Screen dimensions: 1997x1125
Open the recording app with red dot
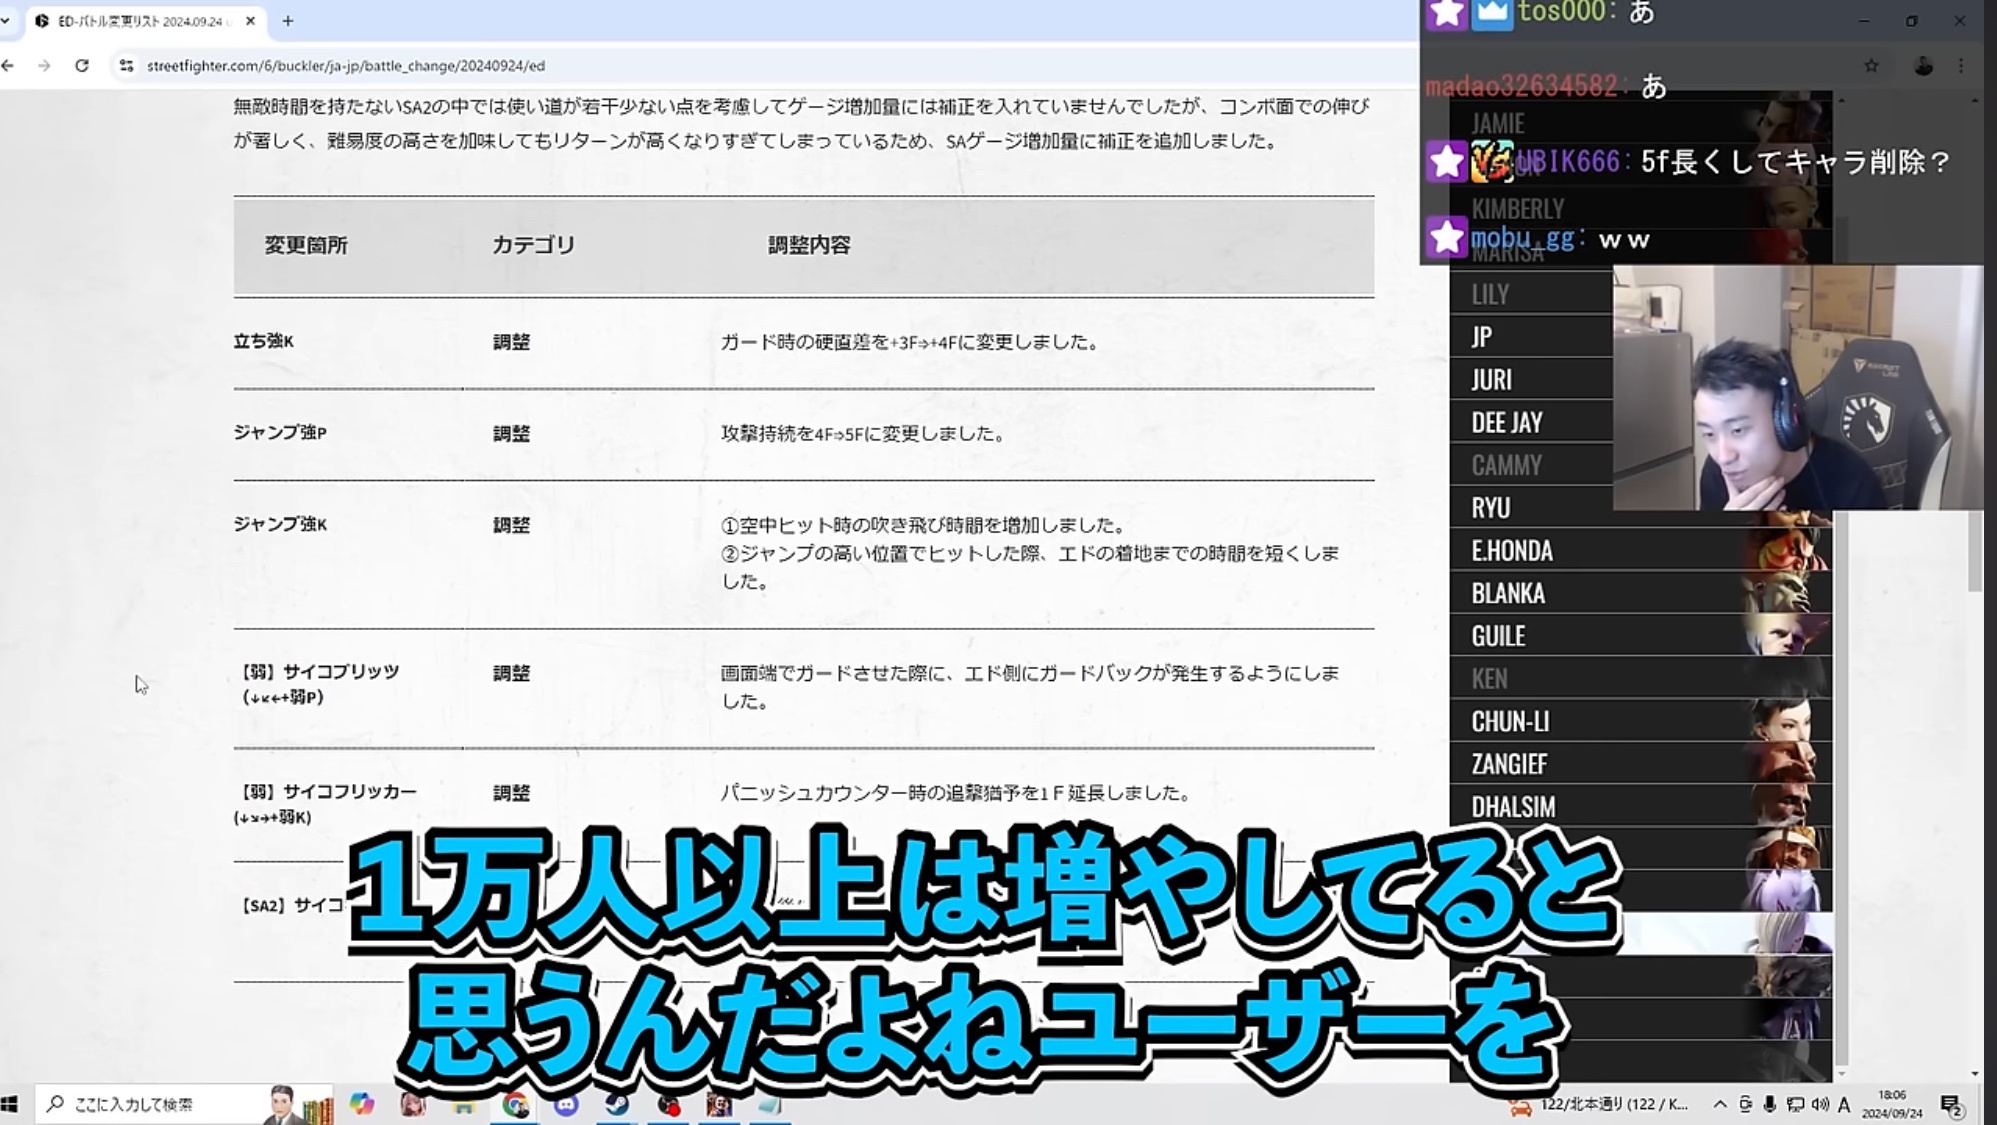668,1104
